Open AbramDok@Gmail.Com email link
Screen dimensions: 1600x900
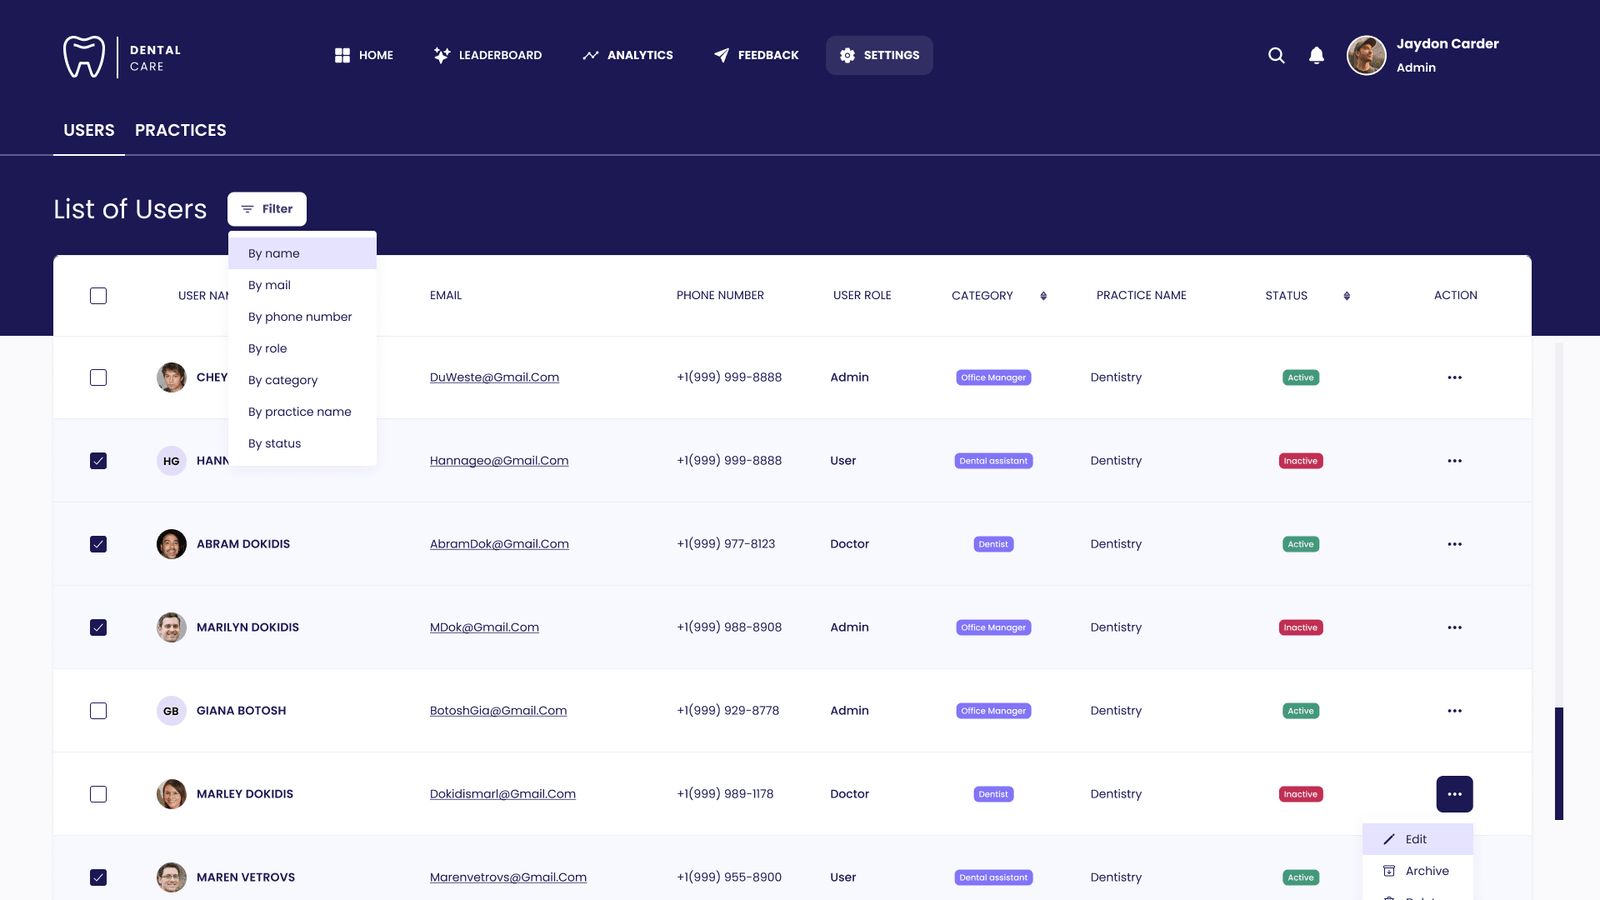click(x=499, y=544)
